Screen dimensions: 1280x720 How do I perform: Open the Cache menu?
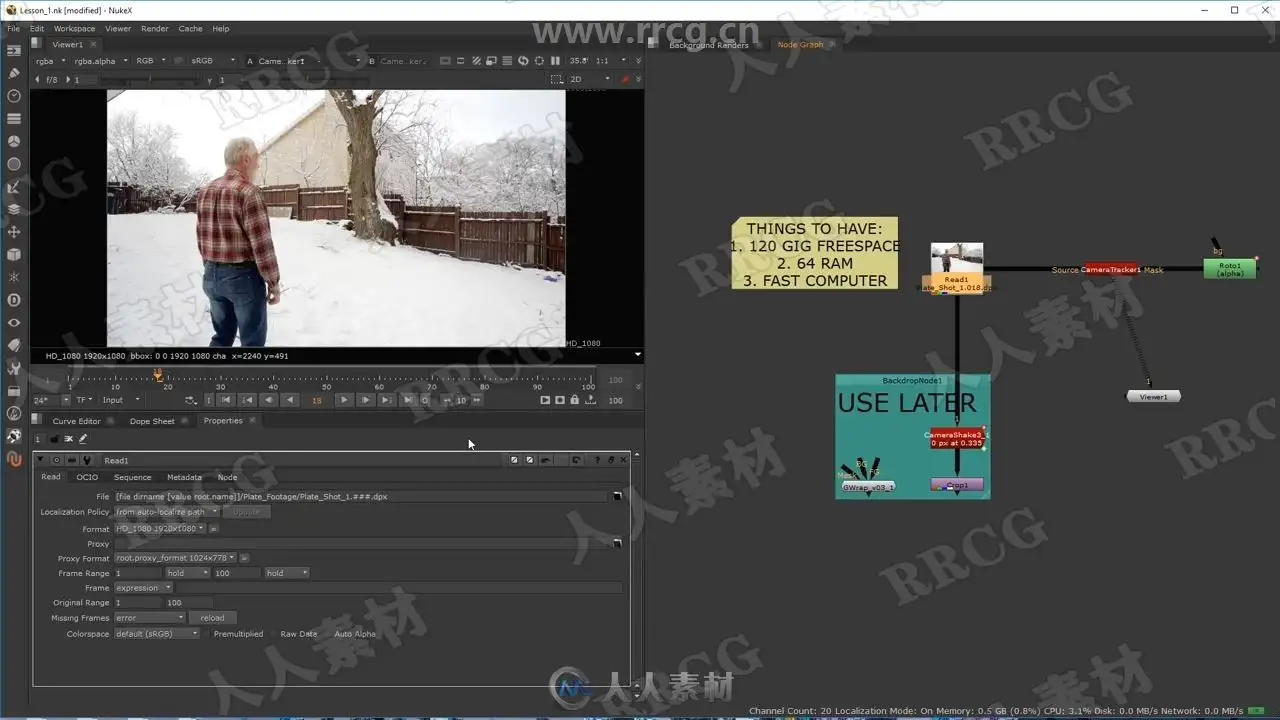click(x=190, y=28)
